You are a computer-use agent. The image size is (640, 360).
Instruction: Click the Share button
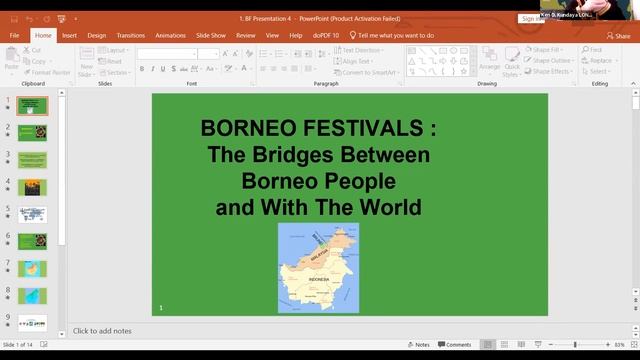coord(618,36)
